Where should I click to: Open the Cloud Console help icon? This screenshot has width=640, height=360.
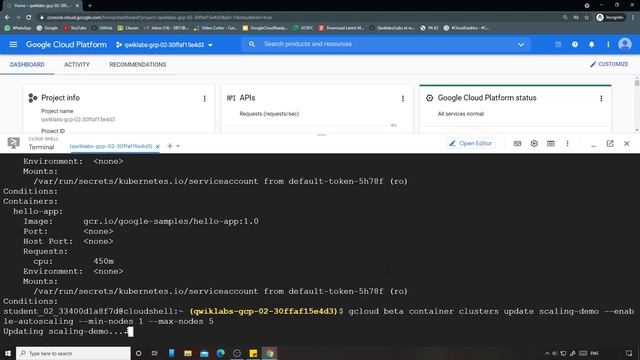[x=575, y=44]
